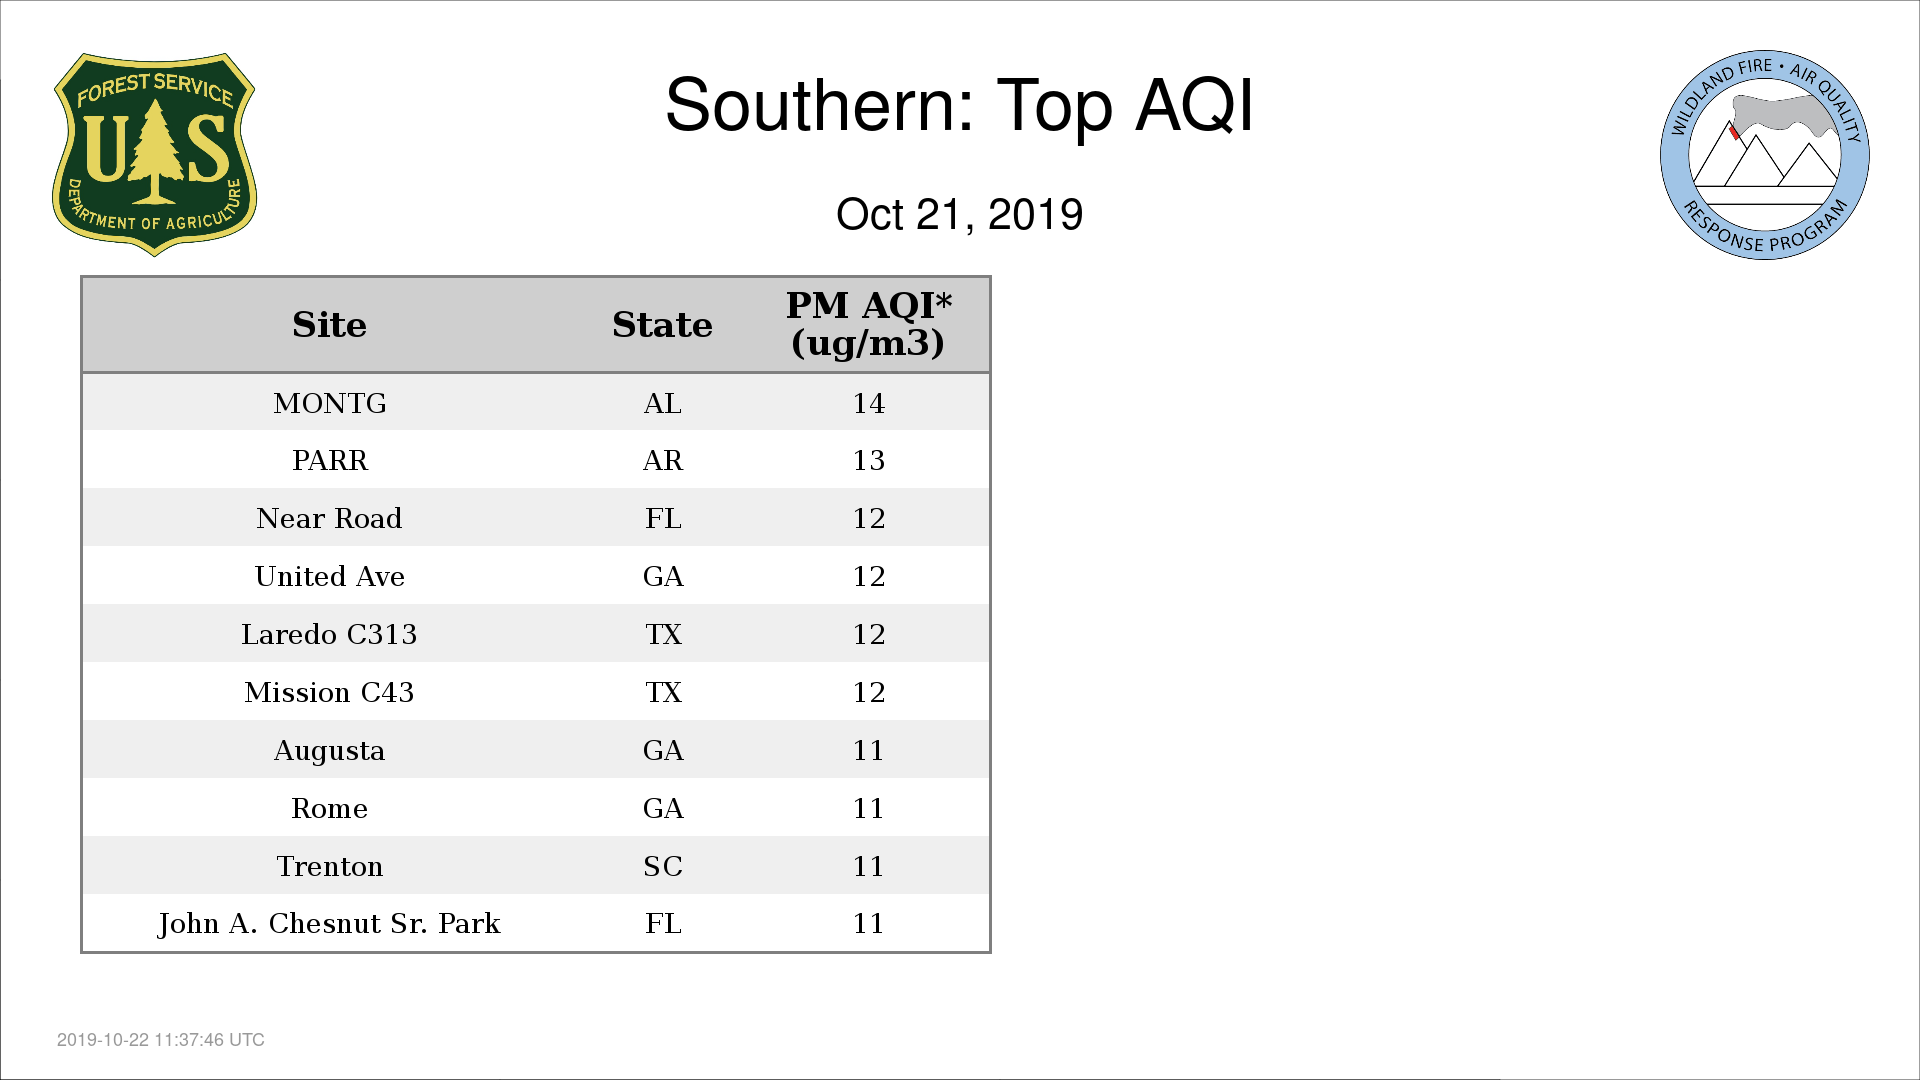
Task: Click the Augusta site name
Action: [x=329, y=751]
